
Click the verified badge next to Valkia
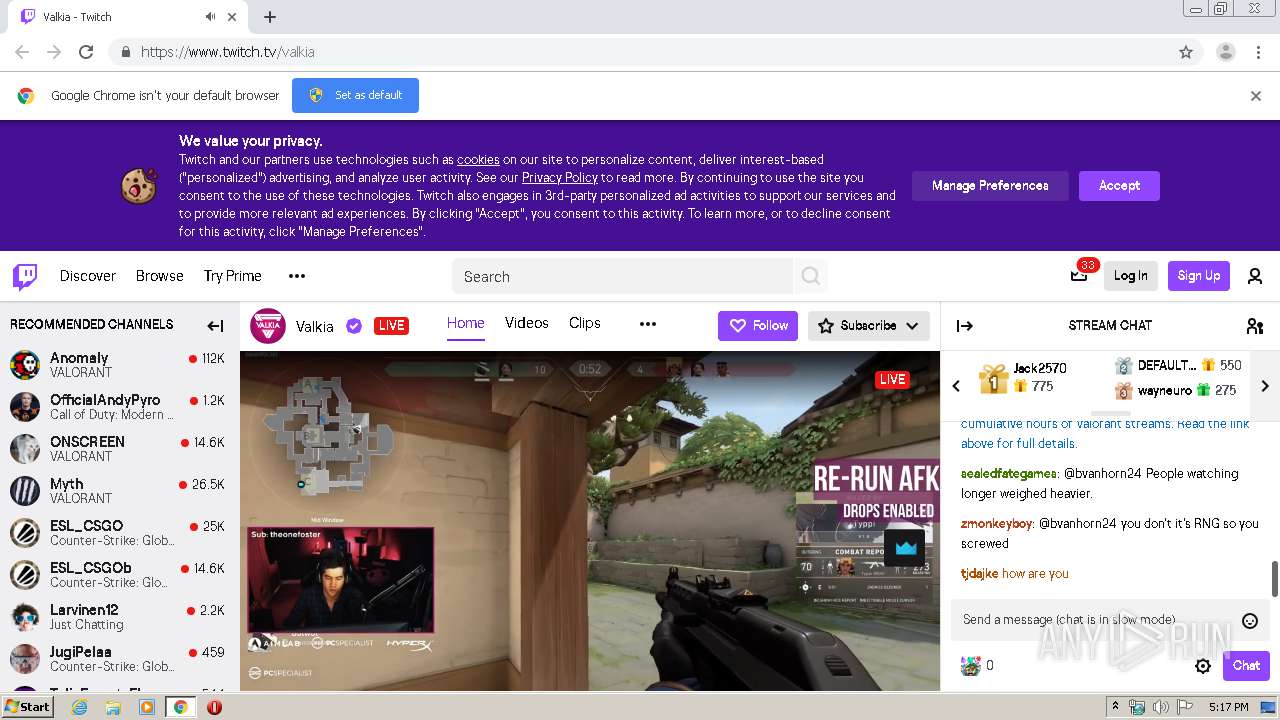(353, 326)
